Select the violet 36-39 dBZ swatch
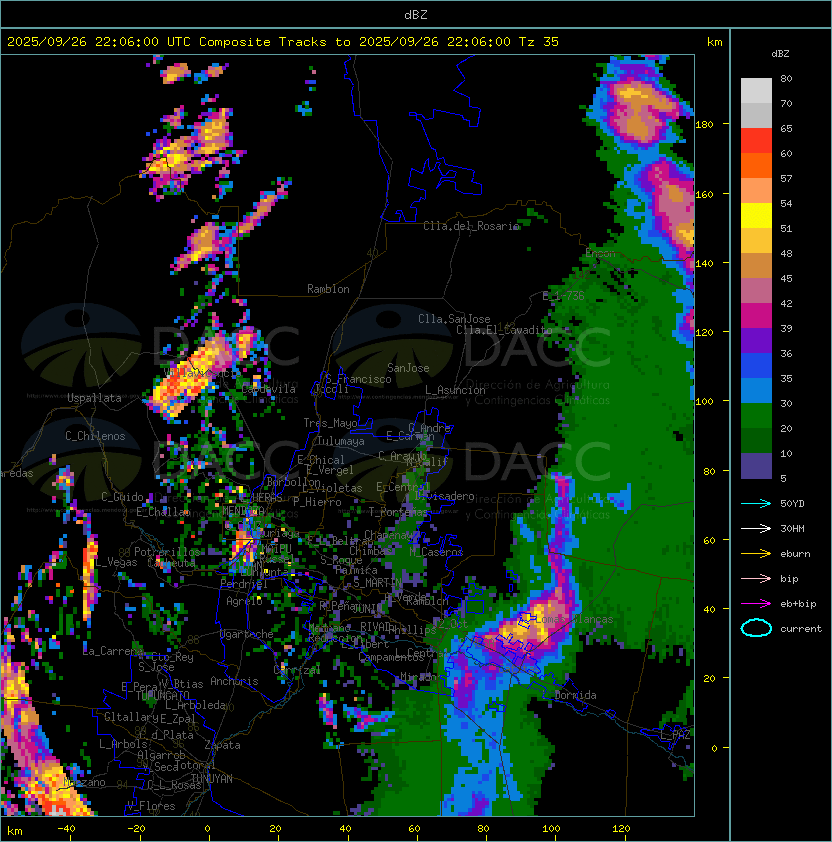 (756, 340)
